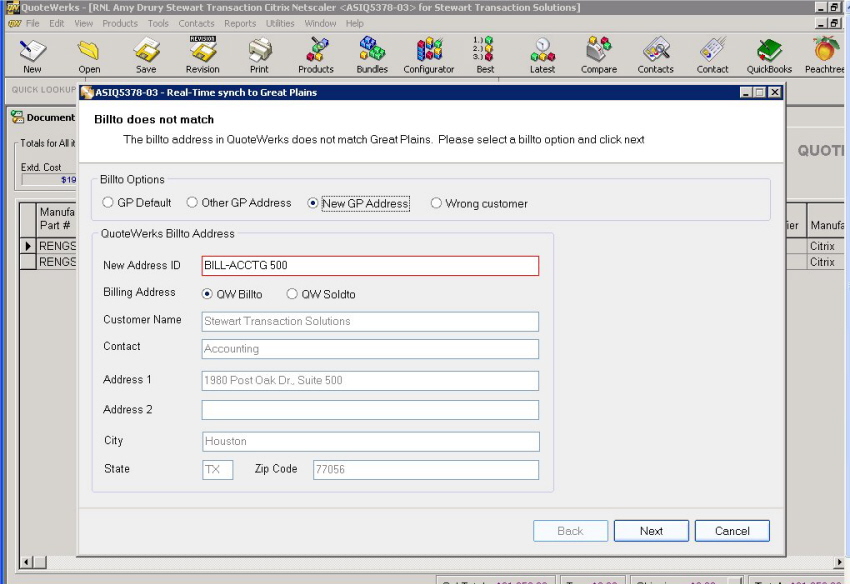
Task: Click the Document tab icon in QuoteWerks
Action: coord(17,117)
